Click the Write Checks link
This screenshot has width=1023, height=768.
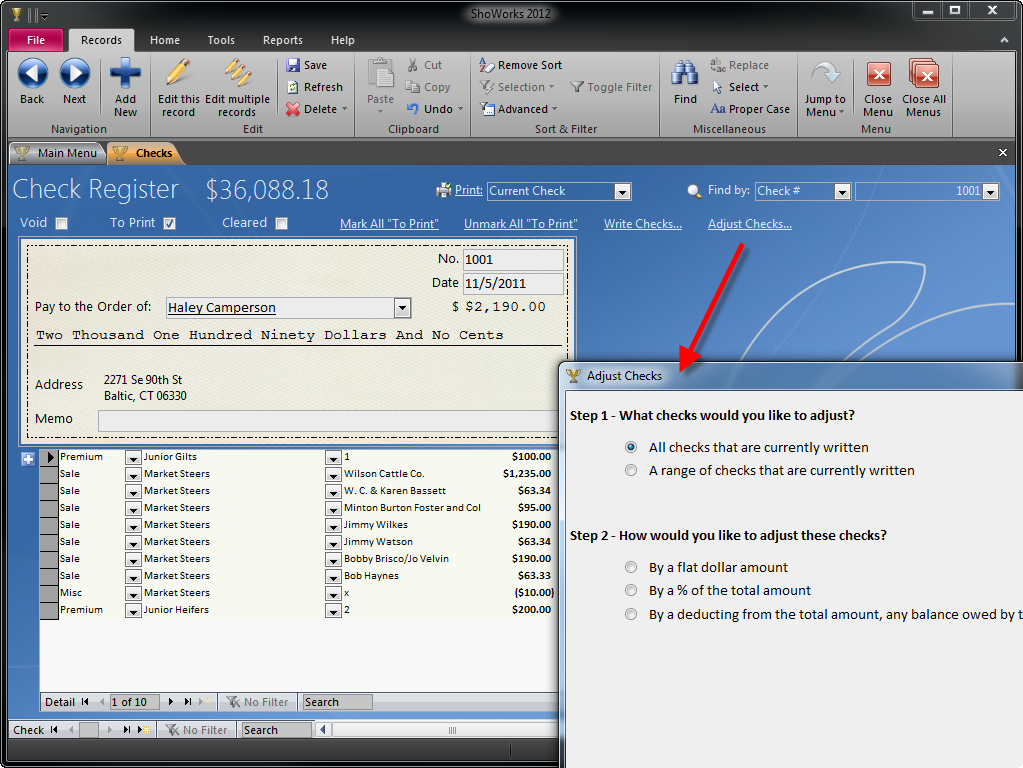pyautogui.click(x=643, y=223)
